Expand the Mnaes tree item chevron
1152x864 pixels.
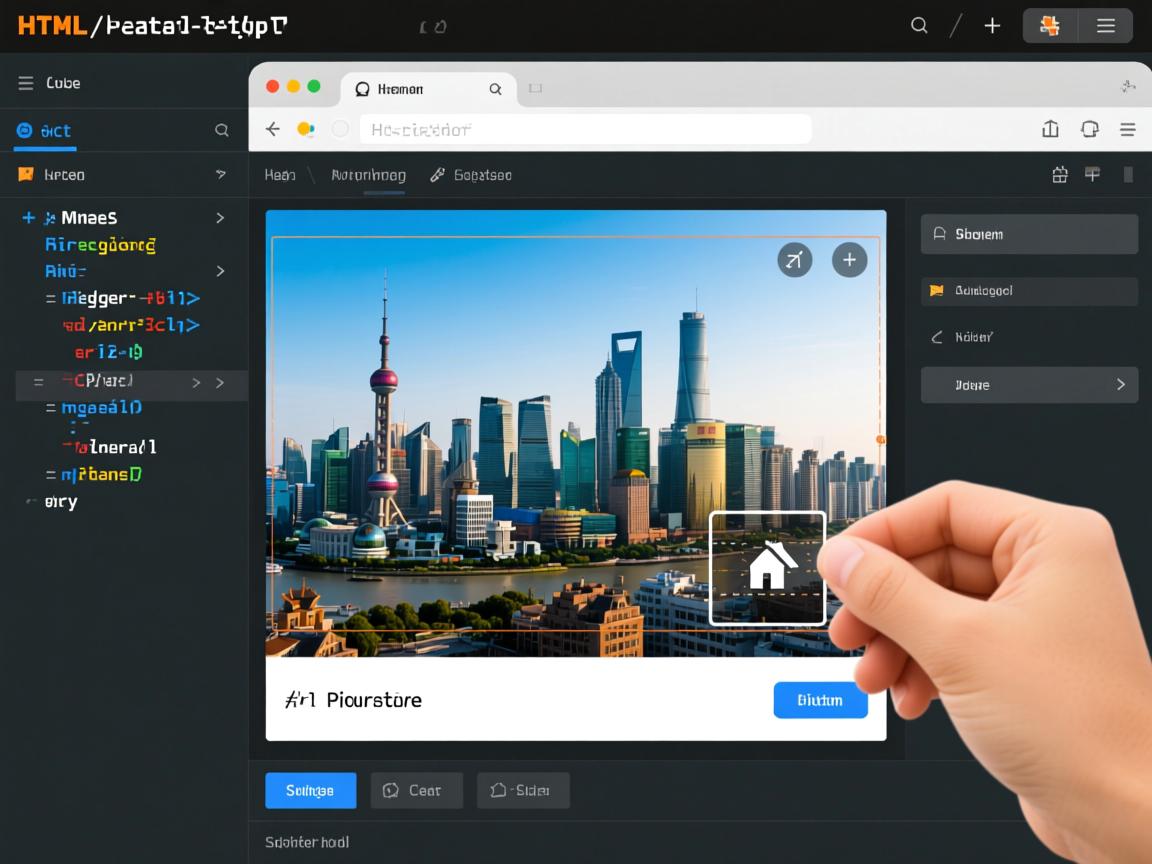220,218
